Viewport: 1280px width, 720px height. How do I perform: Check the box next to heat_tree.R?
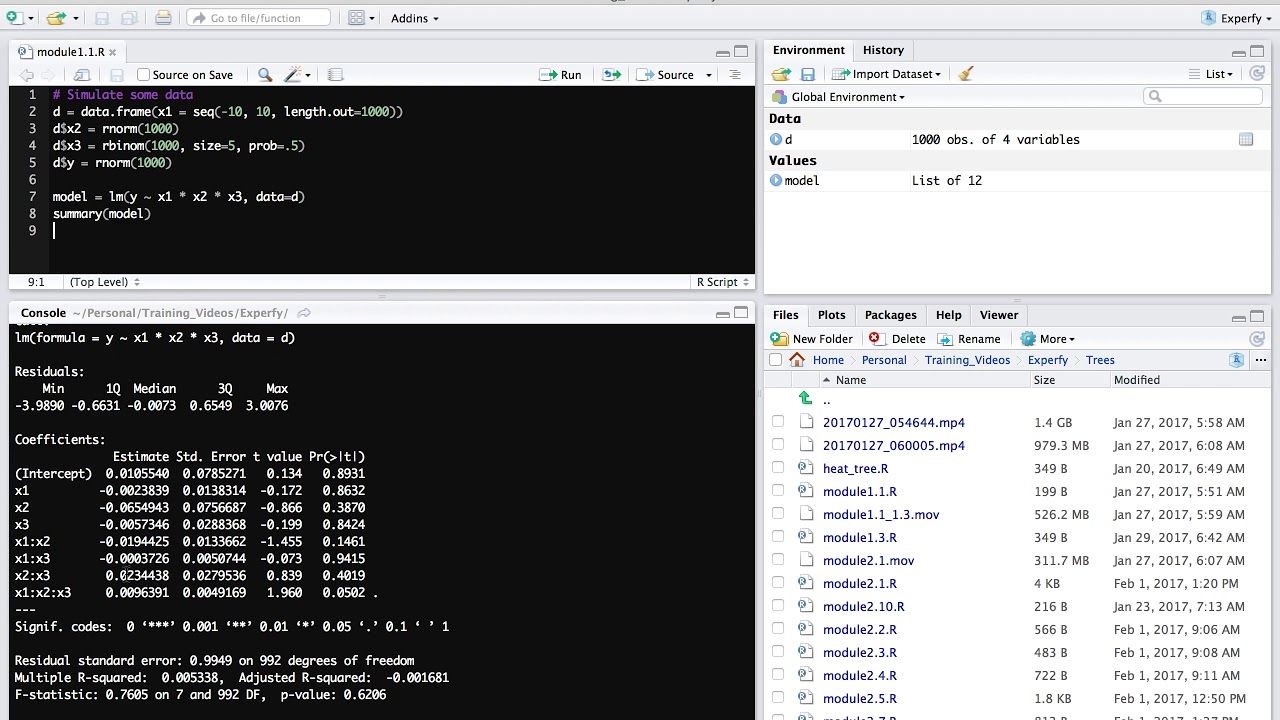click(x=778, y=468)
